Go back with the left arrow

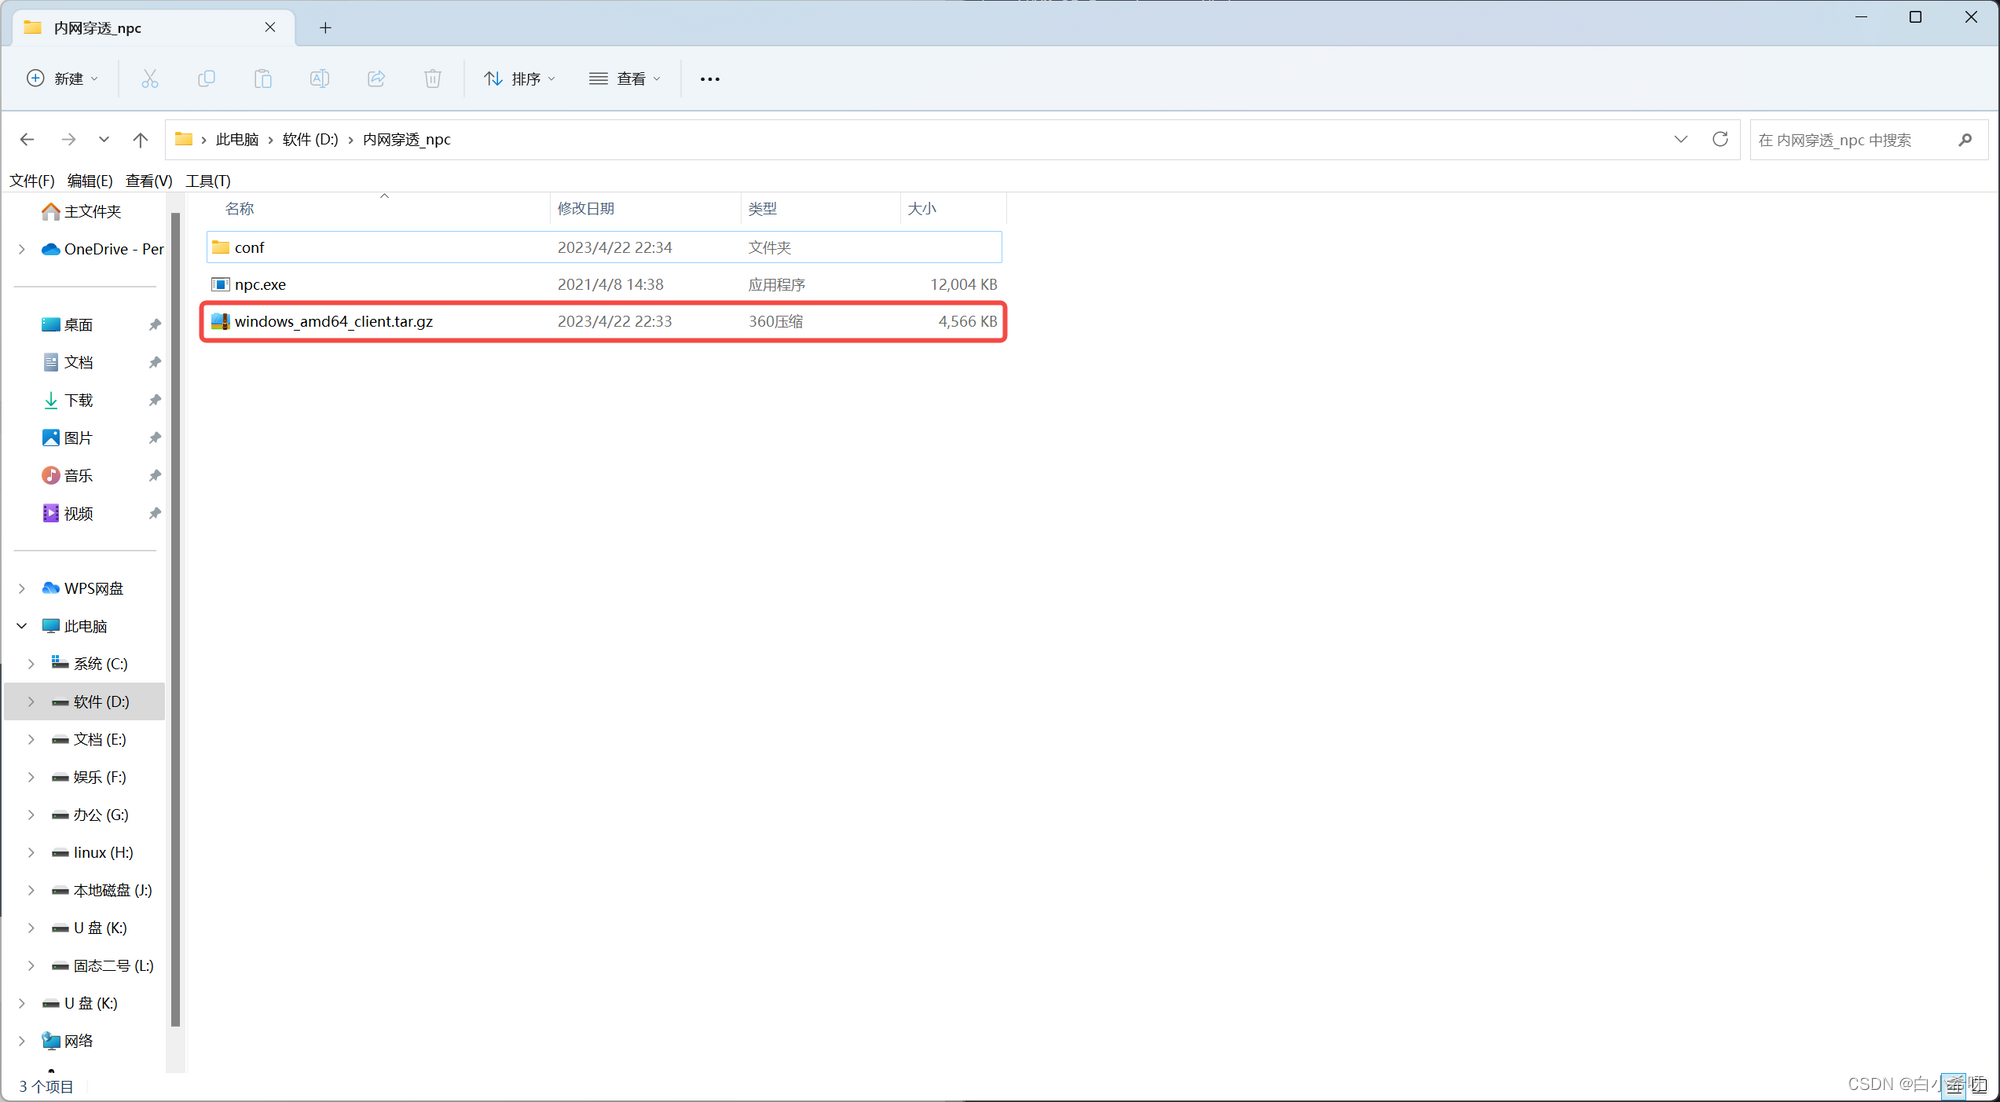27,139
